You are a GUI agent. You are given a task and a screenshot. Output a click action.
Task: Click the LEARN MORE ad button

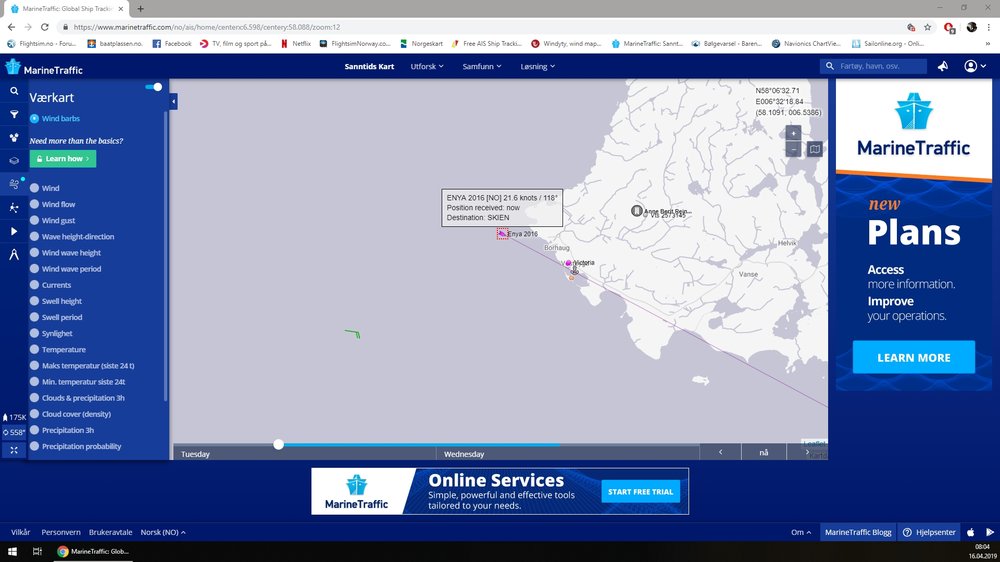pyautogui.click(x=913, y=357)
